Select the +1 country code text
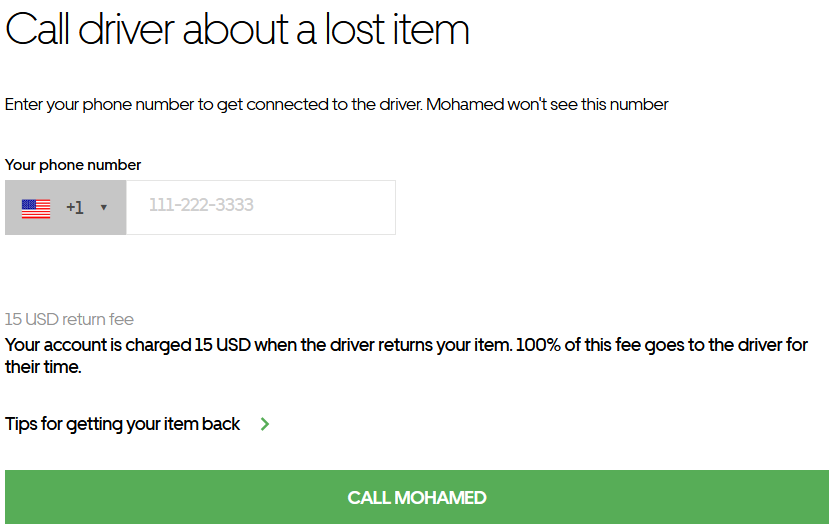The width and height of the screenshot is (835, 527). click(75, 208)
